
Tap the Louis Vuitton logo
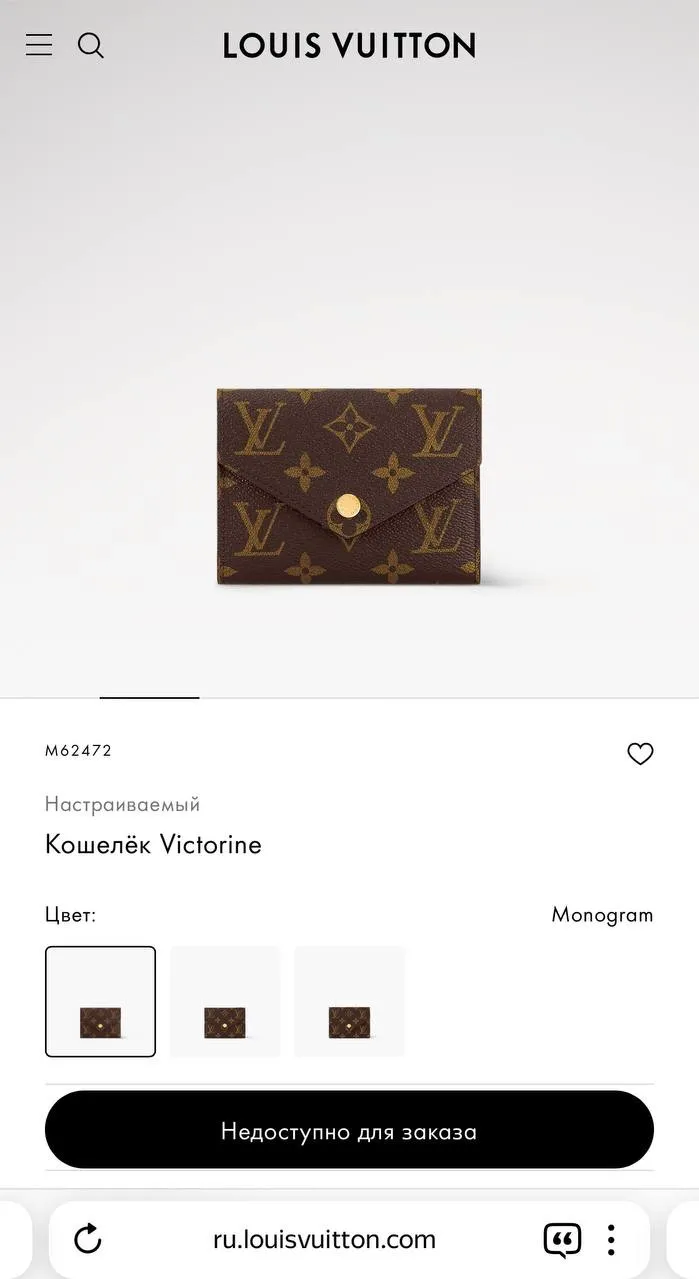click(x=349, y=45)
